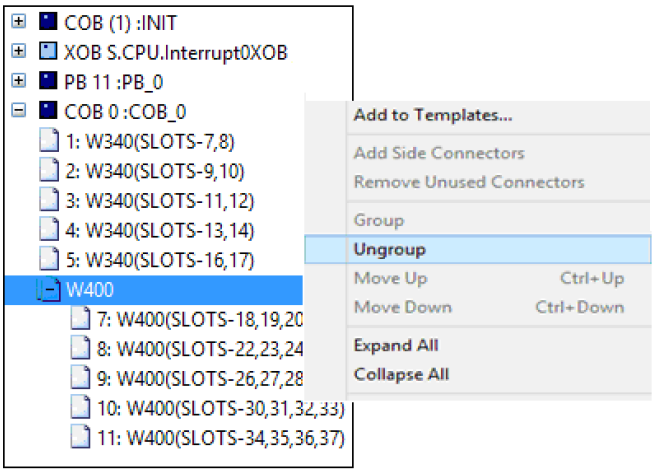This screenshot has width=662, height=472.
Task: Select page 2: W340(SLOTS-9,10)
Action: pyautogui.click(x=155, y=171)
